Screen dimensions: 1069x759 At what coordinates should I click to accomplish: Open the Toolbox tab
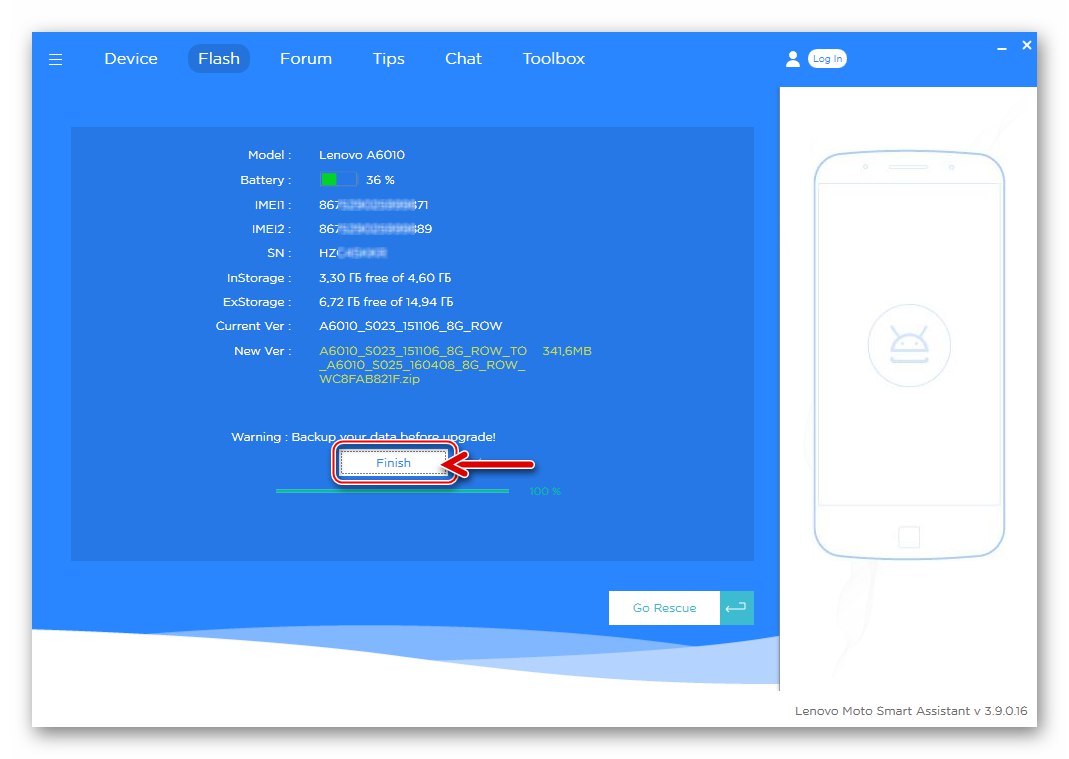(554, 59)
